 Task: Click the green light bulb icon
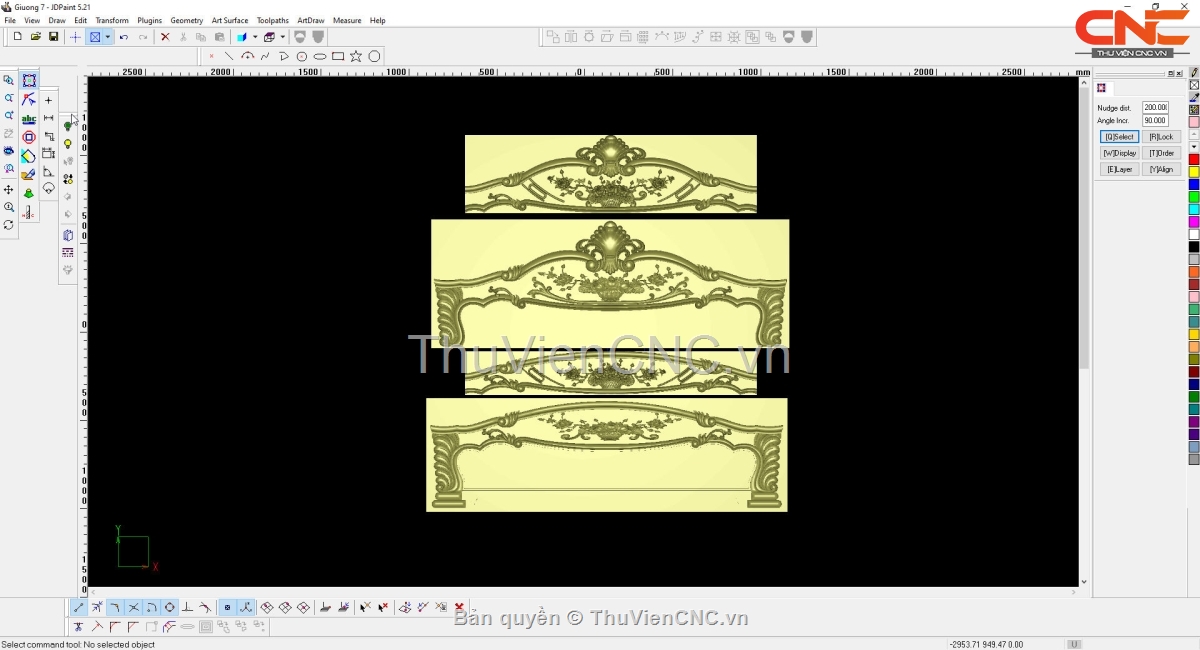(68, 126)
